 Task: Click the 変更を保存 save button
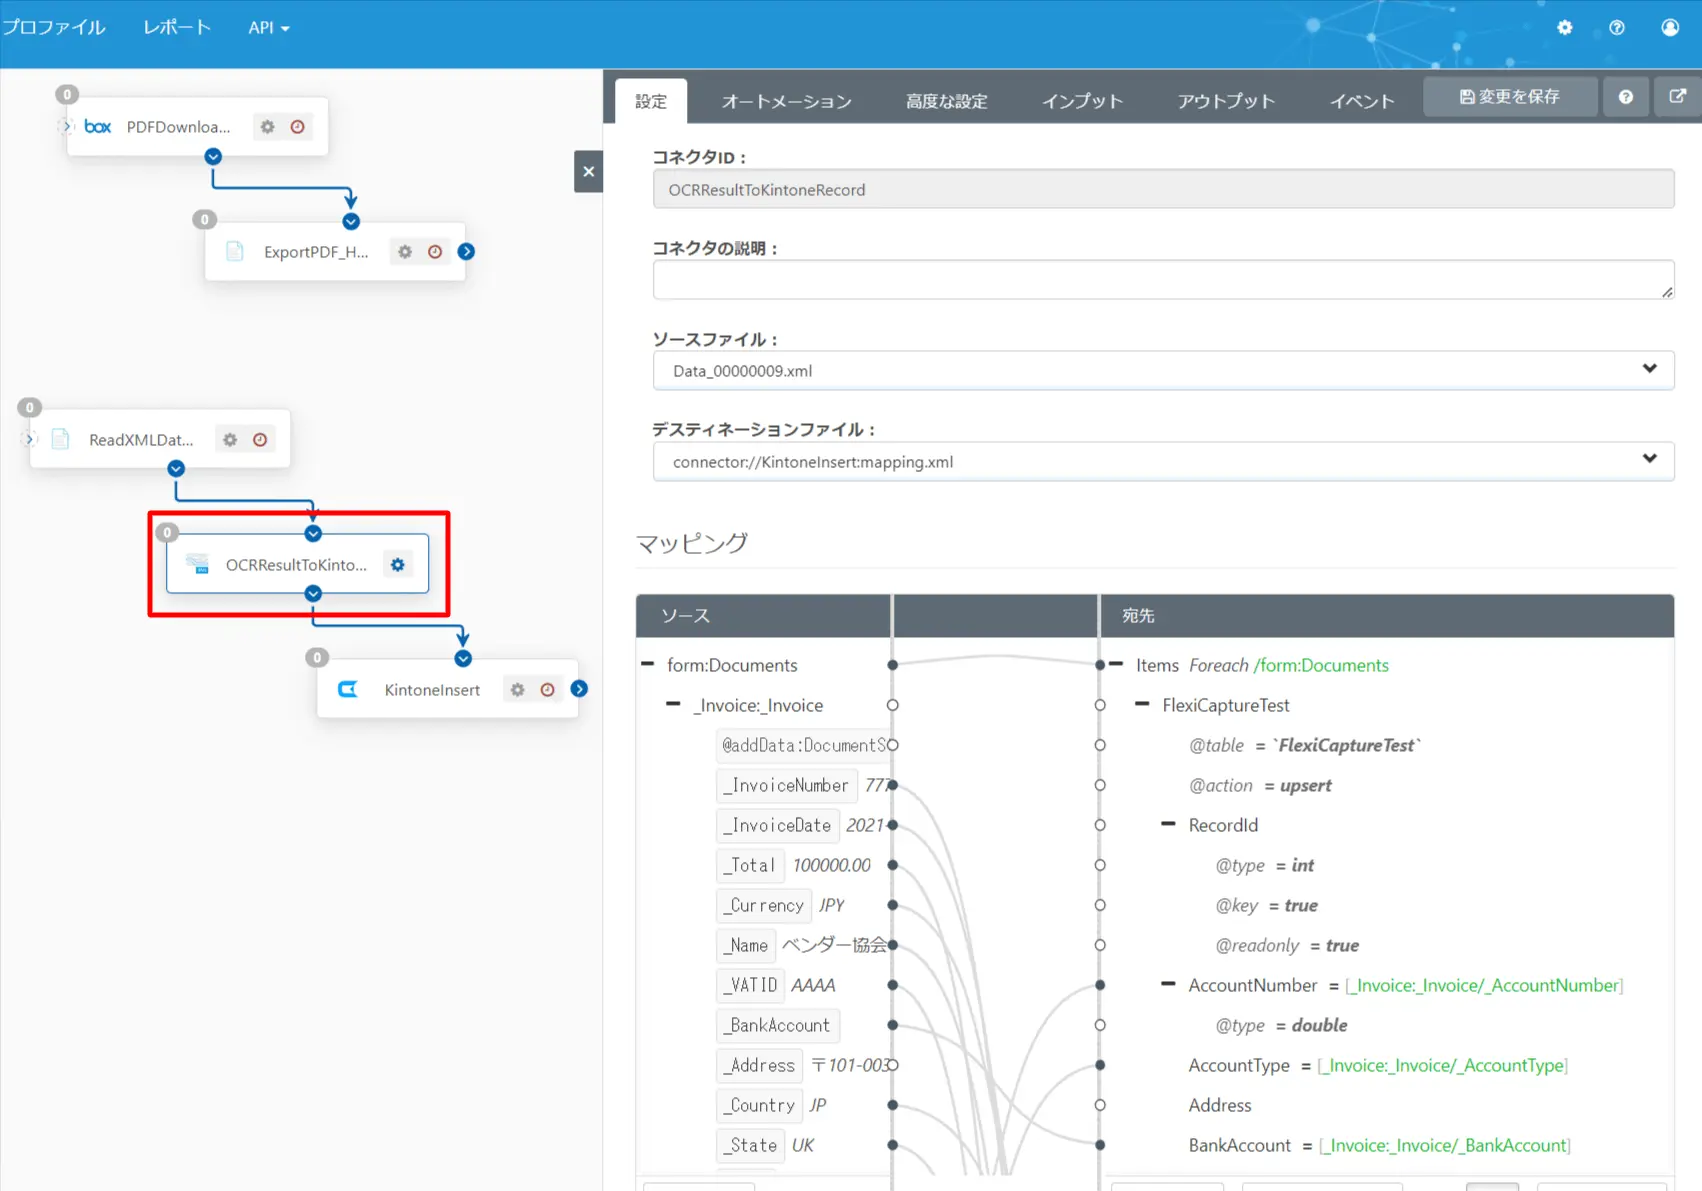(x=1510, y=97)
